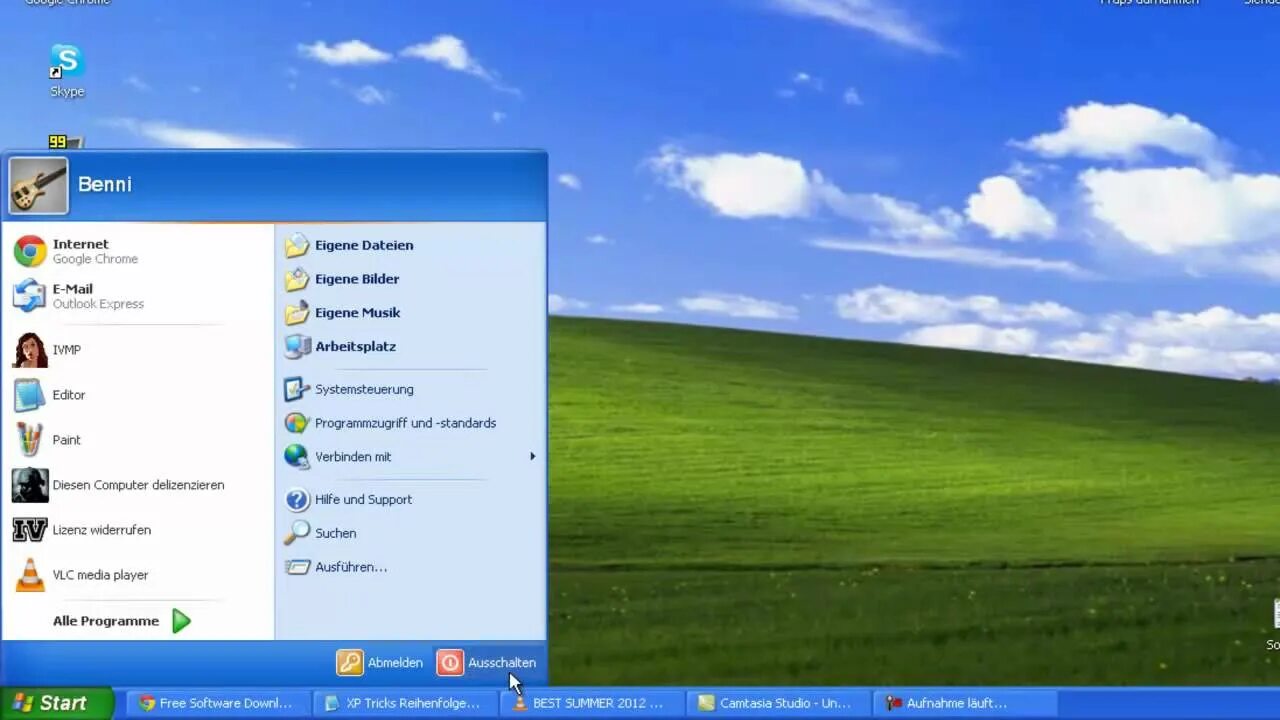Viewport: 1280px width, 720px height.
Task: Click the Ausführen run icon
Action: coord(297,567)
